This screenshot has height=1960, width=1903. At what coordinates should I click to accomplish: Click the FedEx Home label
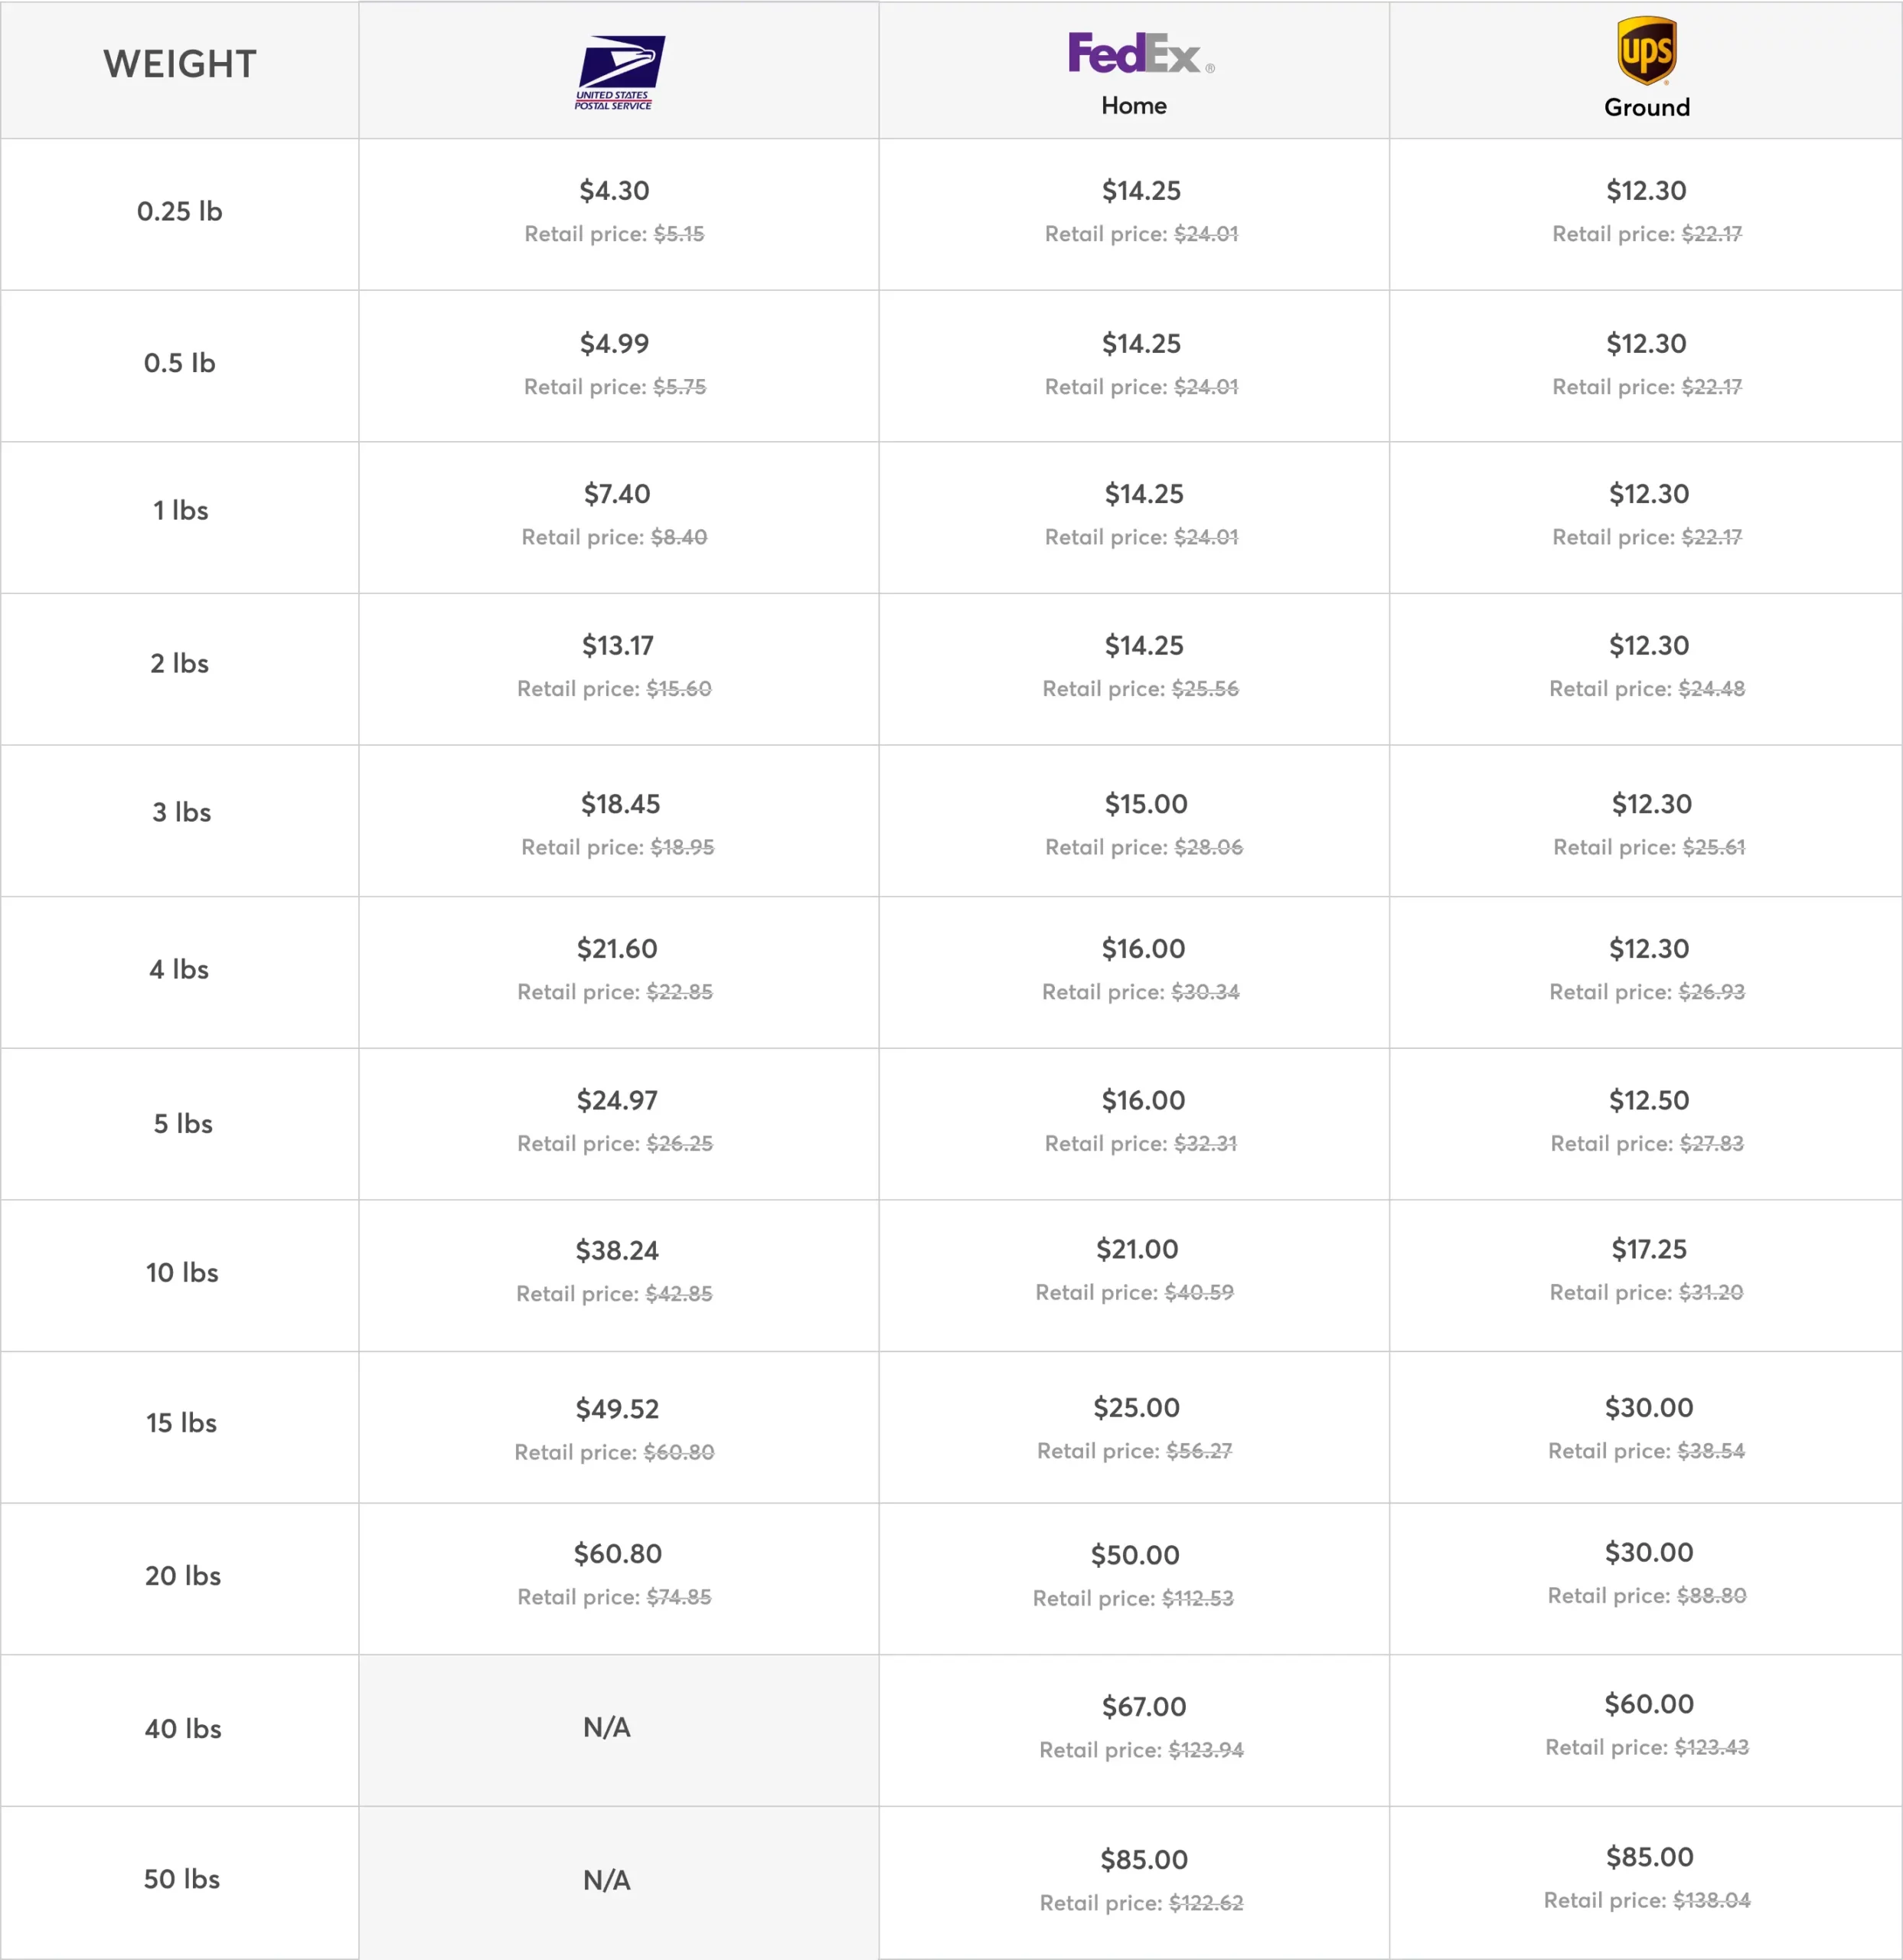[1133, 105]
